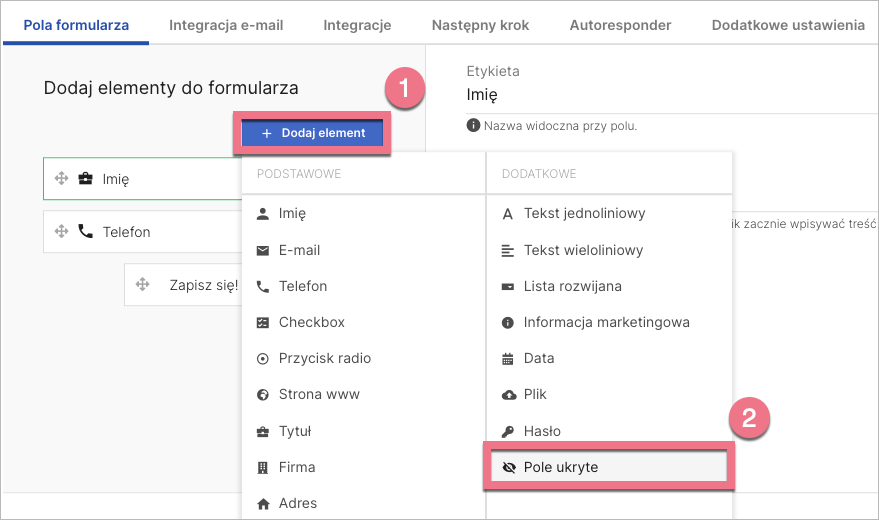Insert the Lista rozwijana dropdown element
879x520 pixels.
point(572,286)
